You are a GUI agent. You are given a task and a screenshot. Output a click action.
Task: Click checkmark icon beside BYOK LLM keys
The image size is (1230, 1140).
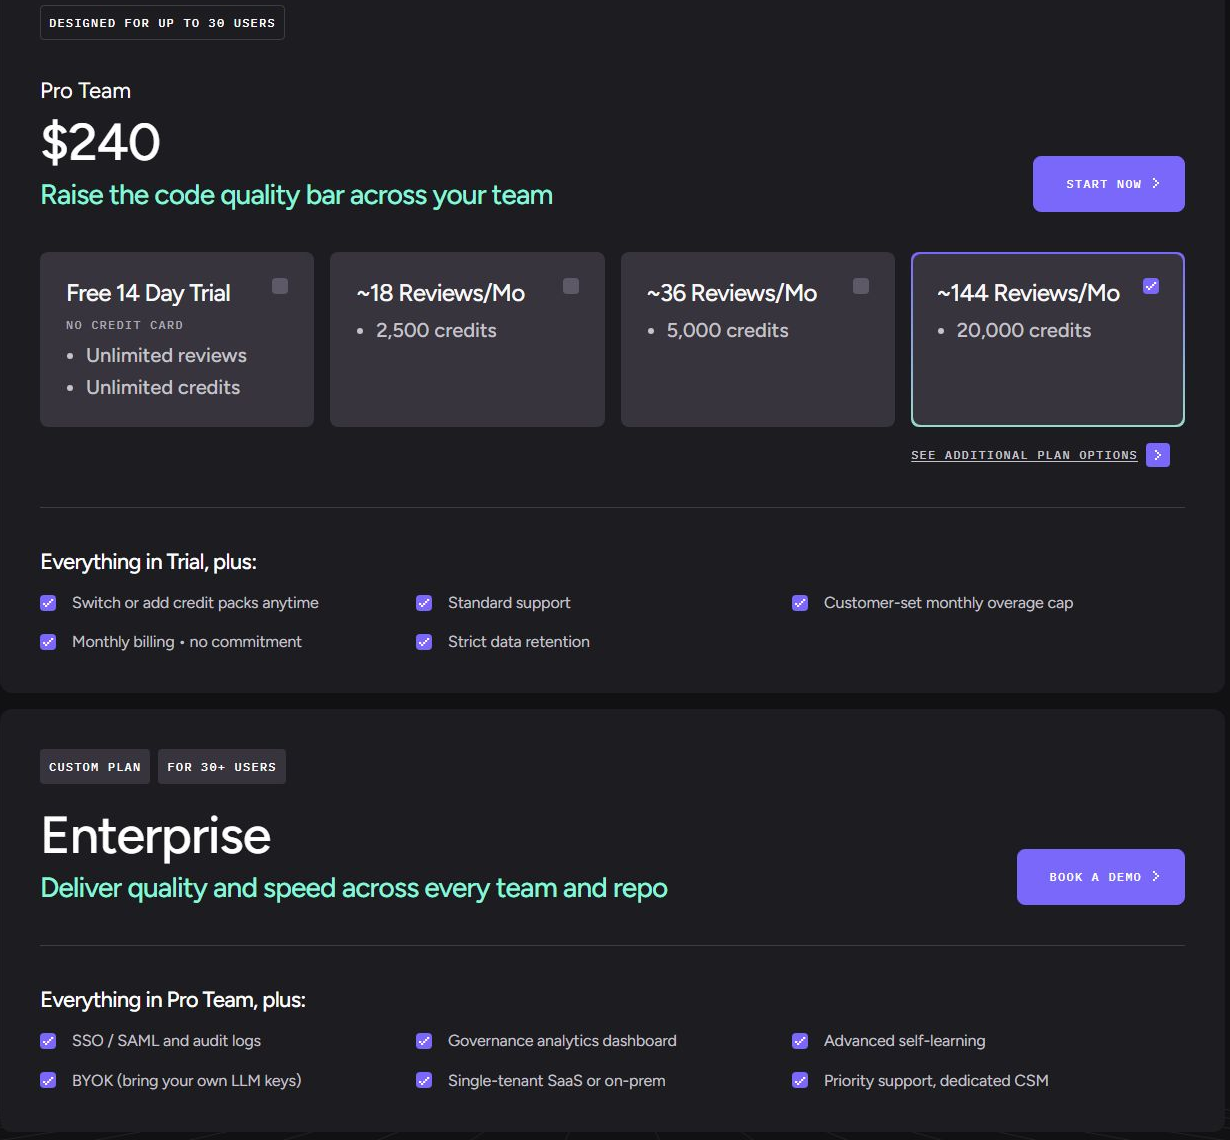tap(48, 1080)
